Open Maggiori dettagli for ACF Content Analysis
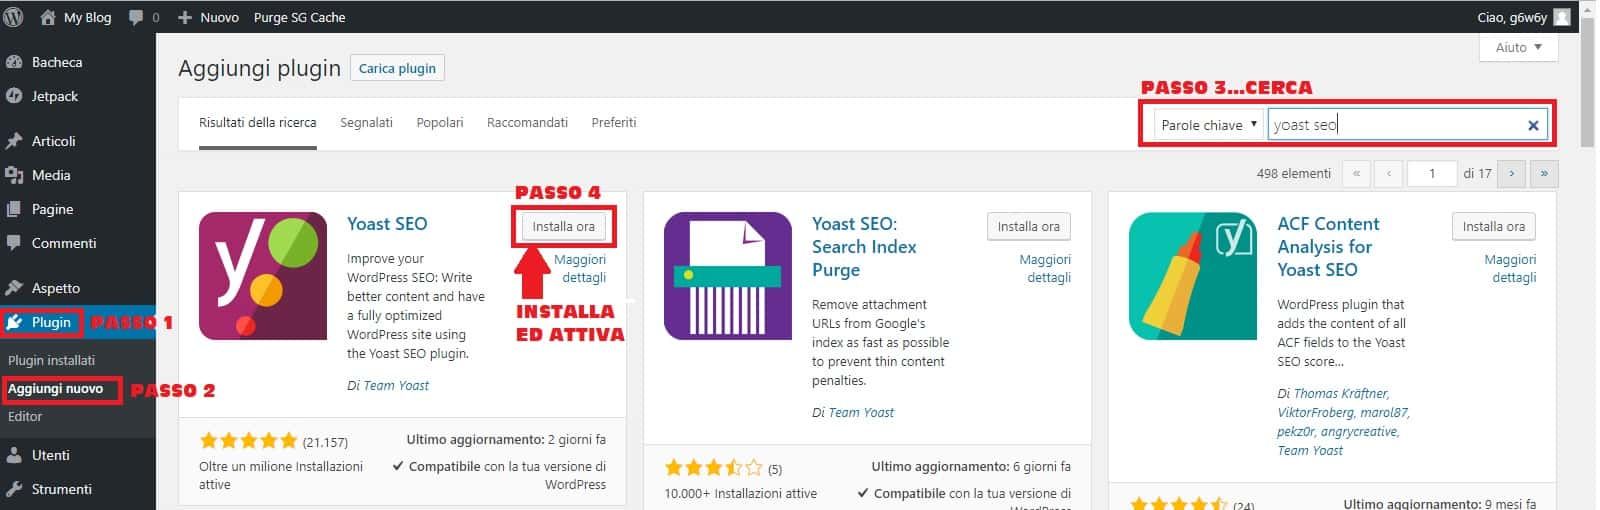Viewport: 1600px width, 510px height. [1510, 268]
